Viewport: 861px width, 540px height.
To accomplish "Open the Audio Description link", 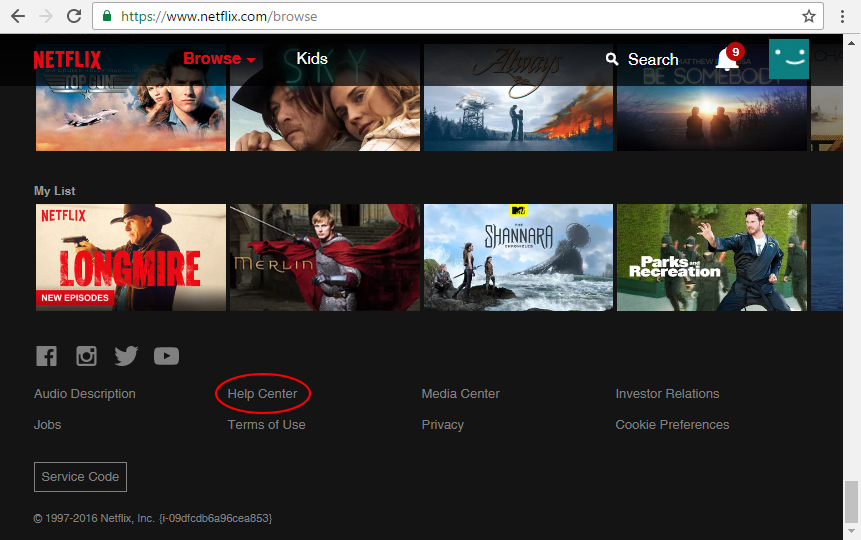I will [x=85, y=394].
